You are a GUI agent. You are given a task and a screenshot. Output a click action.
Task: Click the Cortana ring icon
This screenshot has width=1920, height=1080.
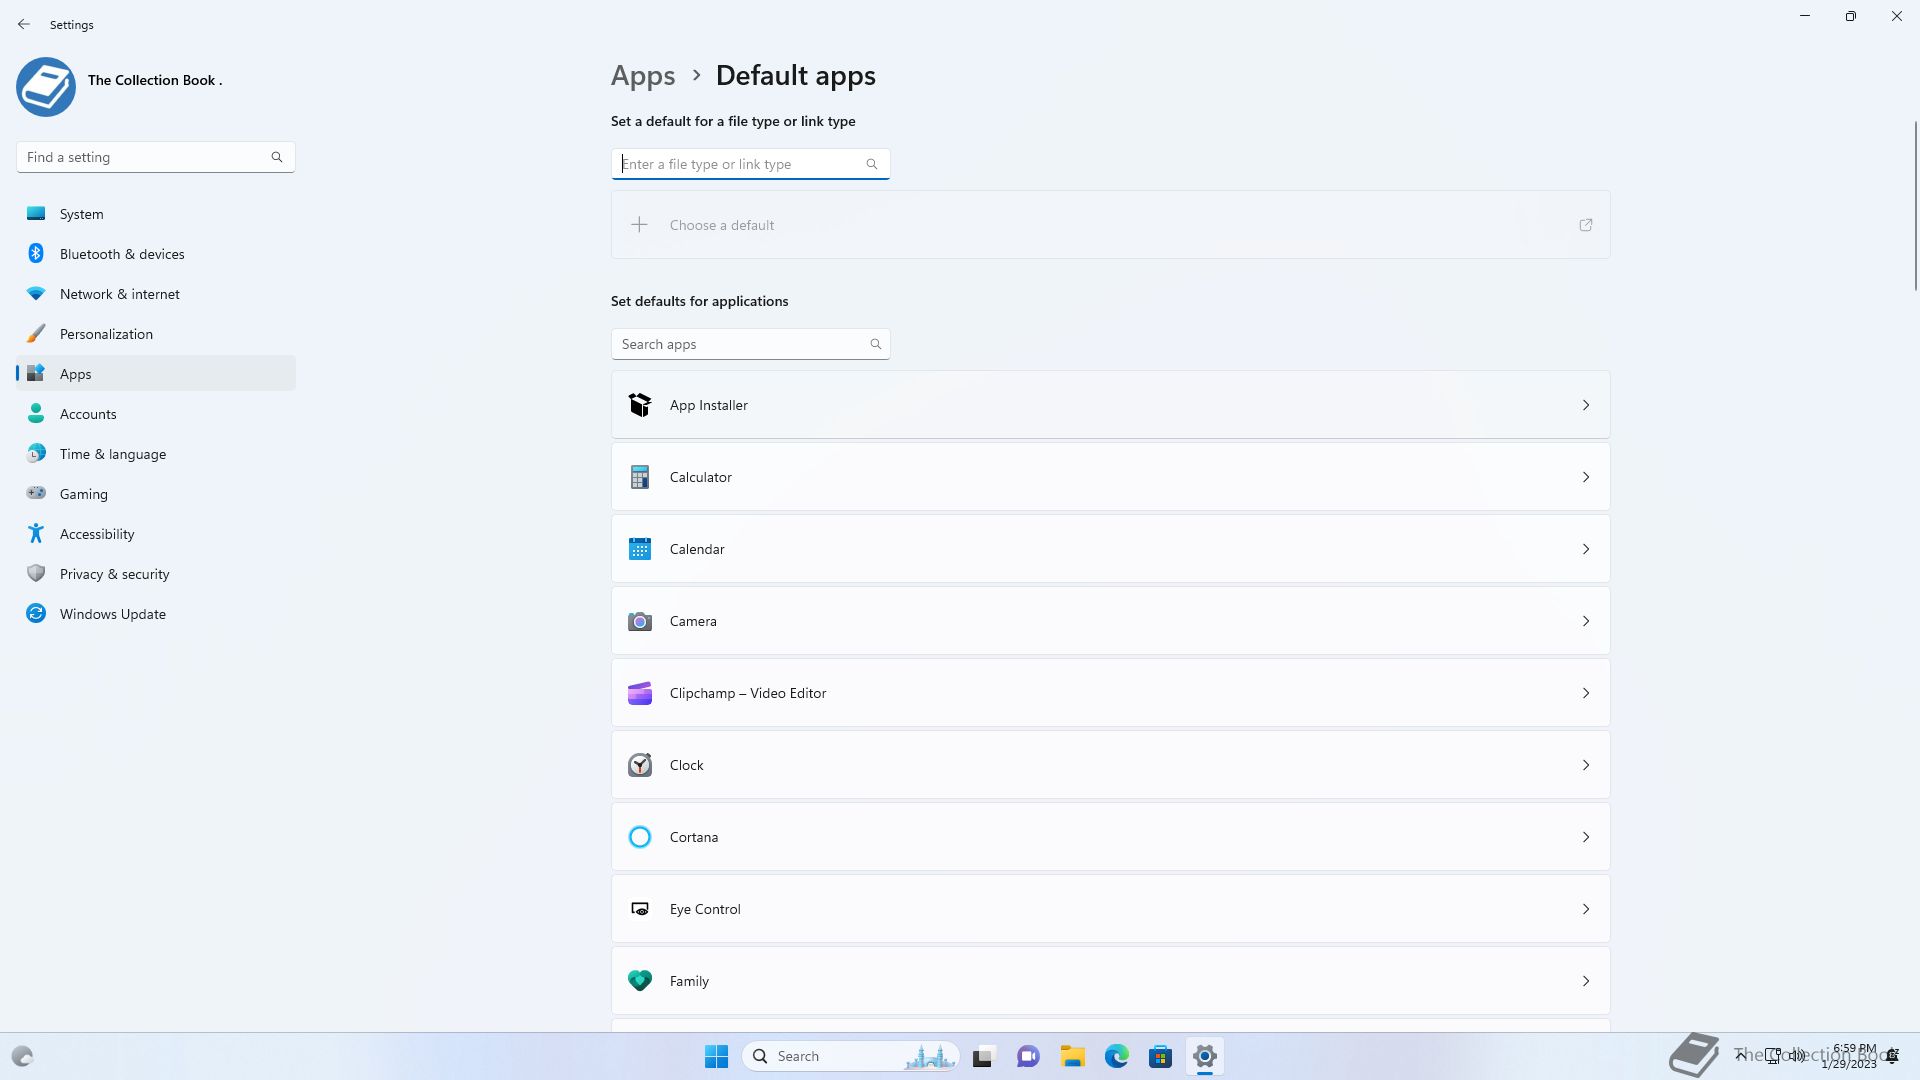tap(640, 837)
